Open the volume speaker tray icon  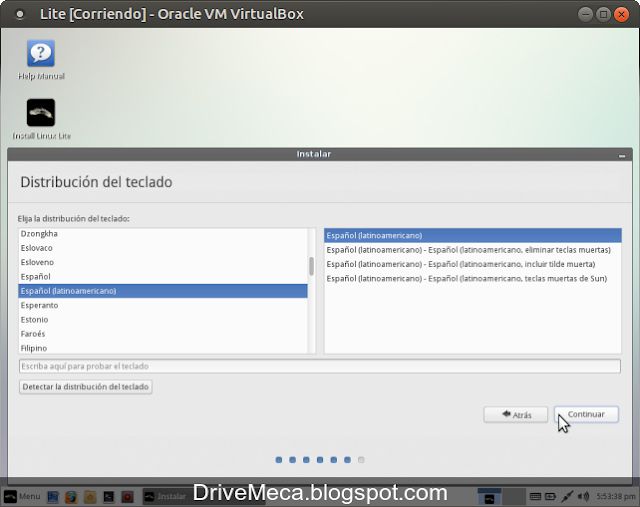583,496
